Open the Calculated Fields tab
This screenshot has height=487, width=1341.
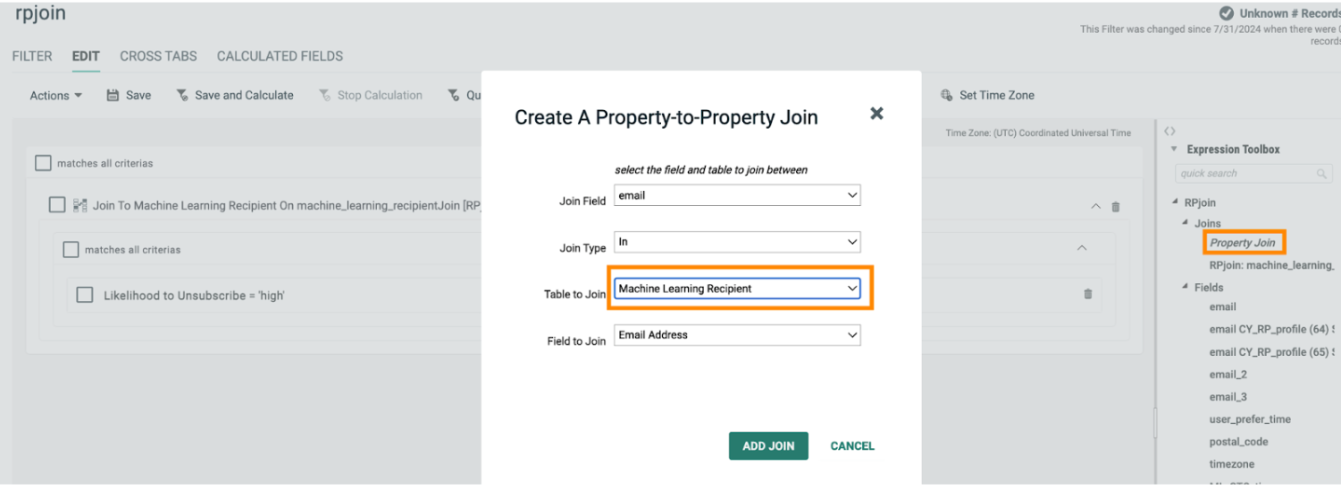tap(280, 56)
